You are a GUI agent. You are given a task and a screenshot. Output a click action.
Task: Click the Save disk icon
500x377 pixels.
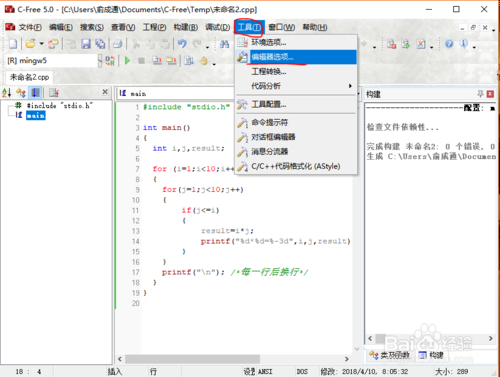(x=86, y=44)
